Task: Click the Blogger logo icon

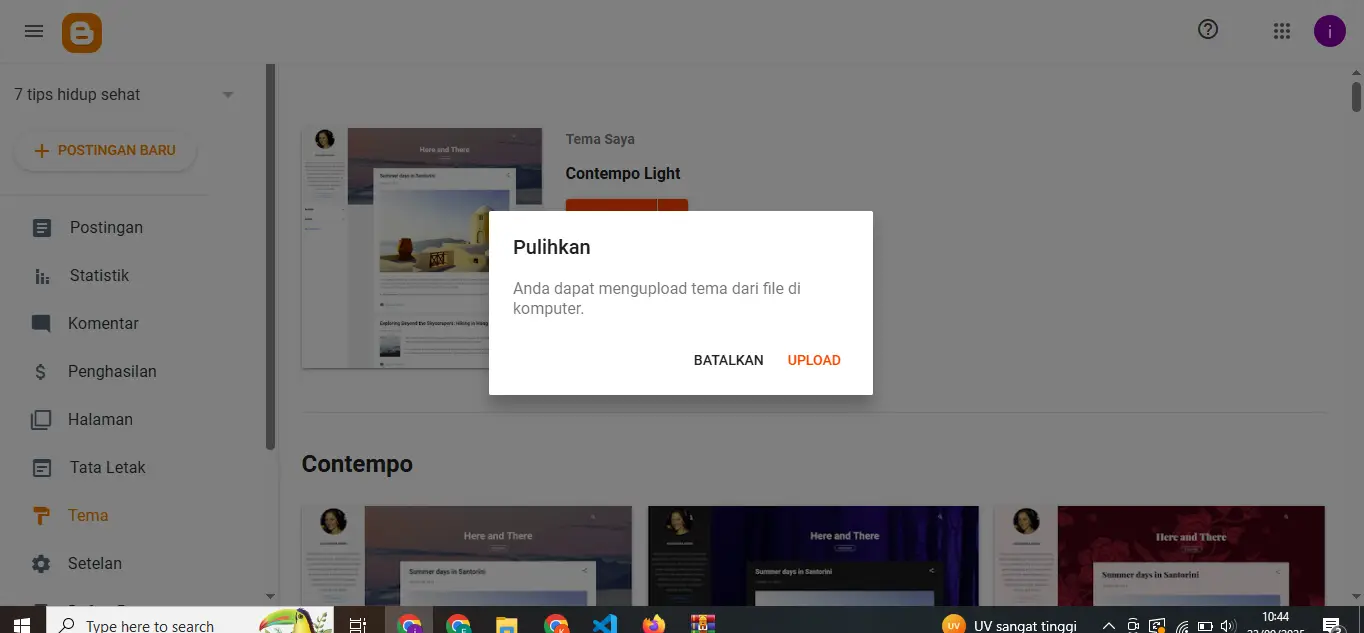Action: (82, 32)
